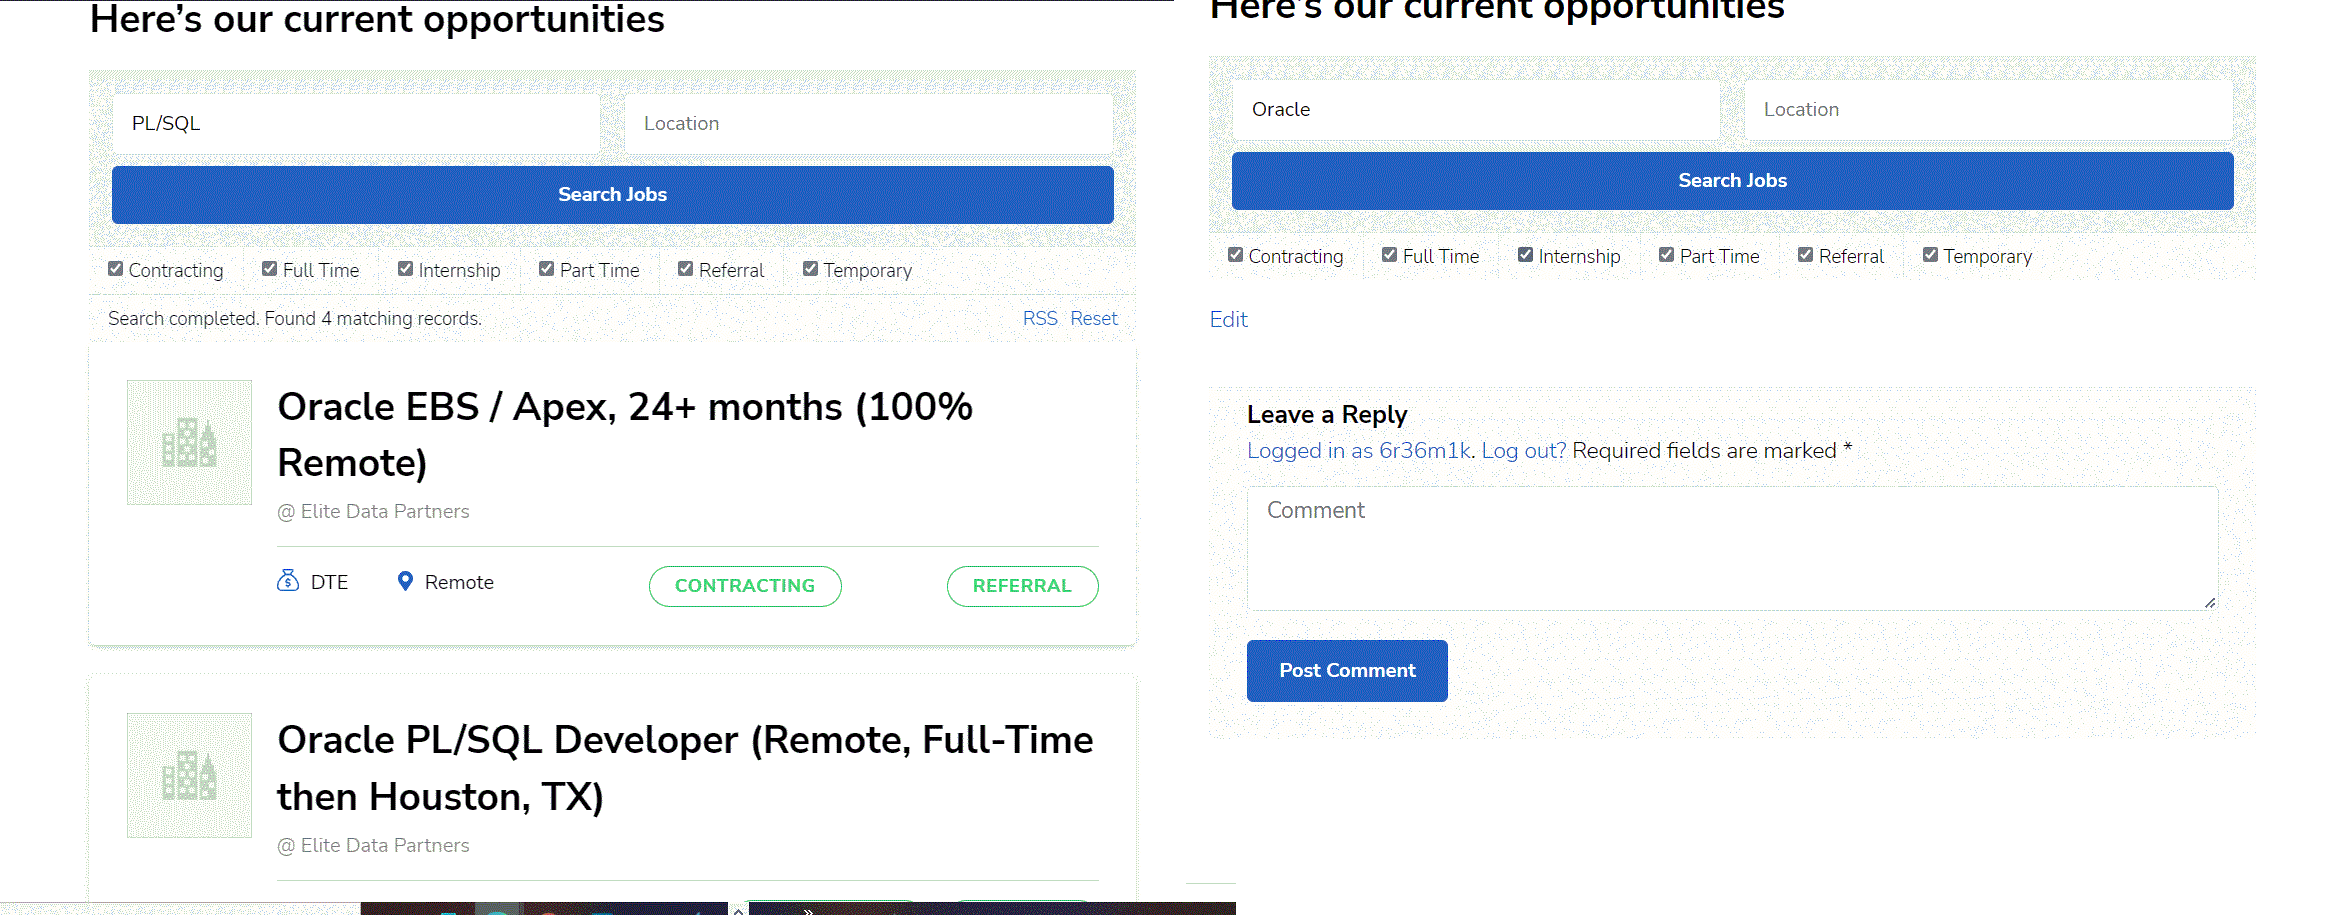Click the Remote location pin icon

tap(405, 581)
